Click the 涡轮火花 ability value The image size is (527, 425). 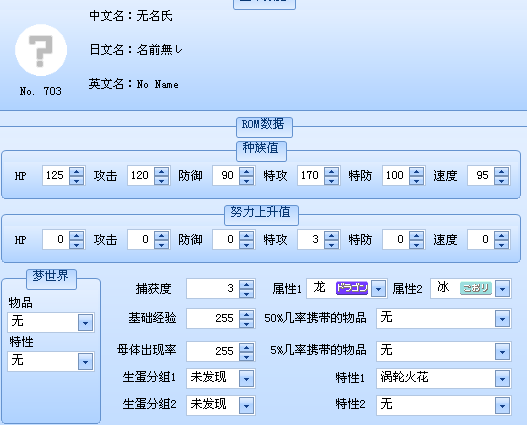point(404,377)
